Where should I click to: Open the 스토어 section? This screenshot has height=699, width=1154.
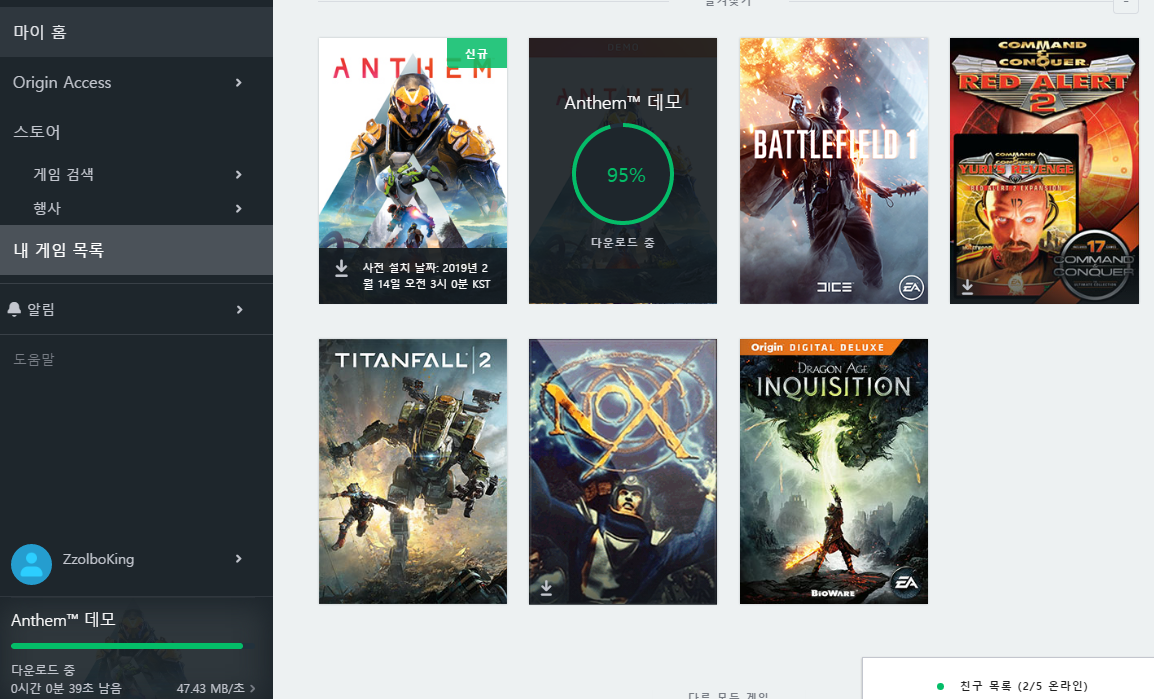(37, 132)
